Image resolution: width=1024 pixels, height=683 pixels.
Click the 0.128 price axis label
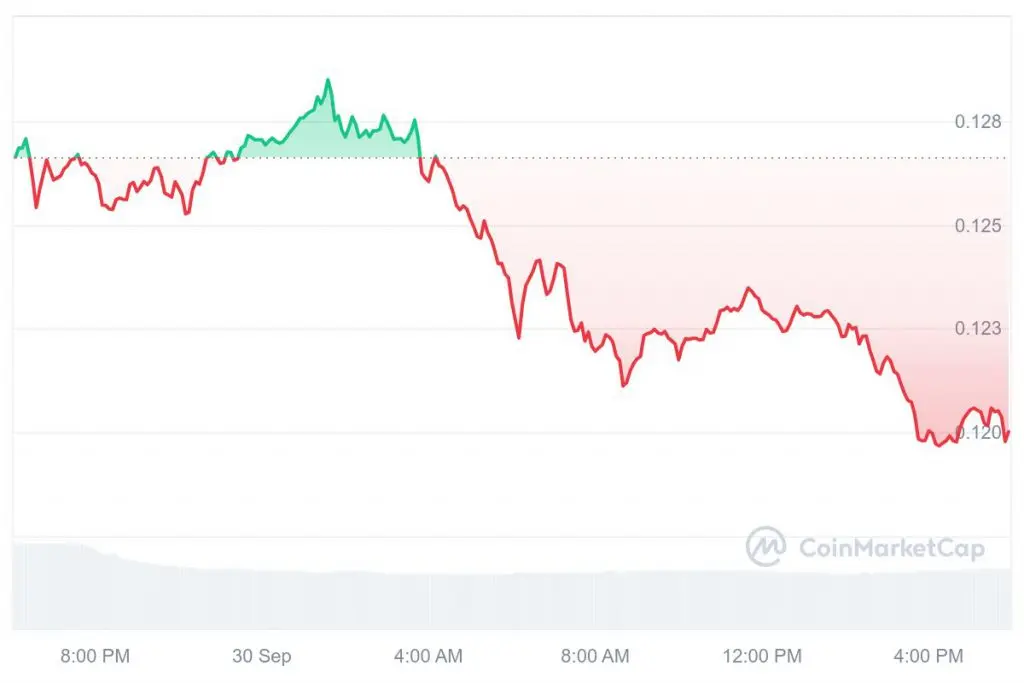(x=978, y=121)
